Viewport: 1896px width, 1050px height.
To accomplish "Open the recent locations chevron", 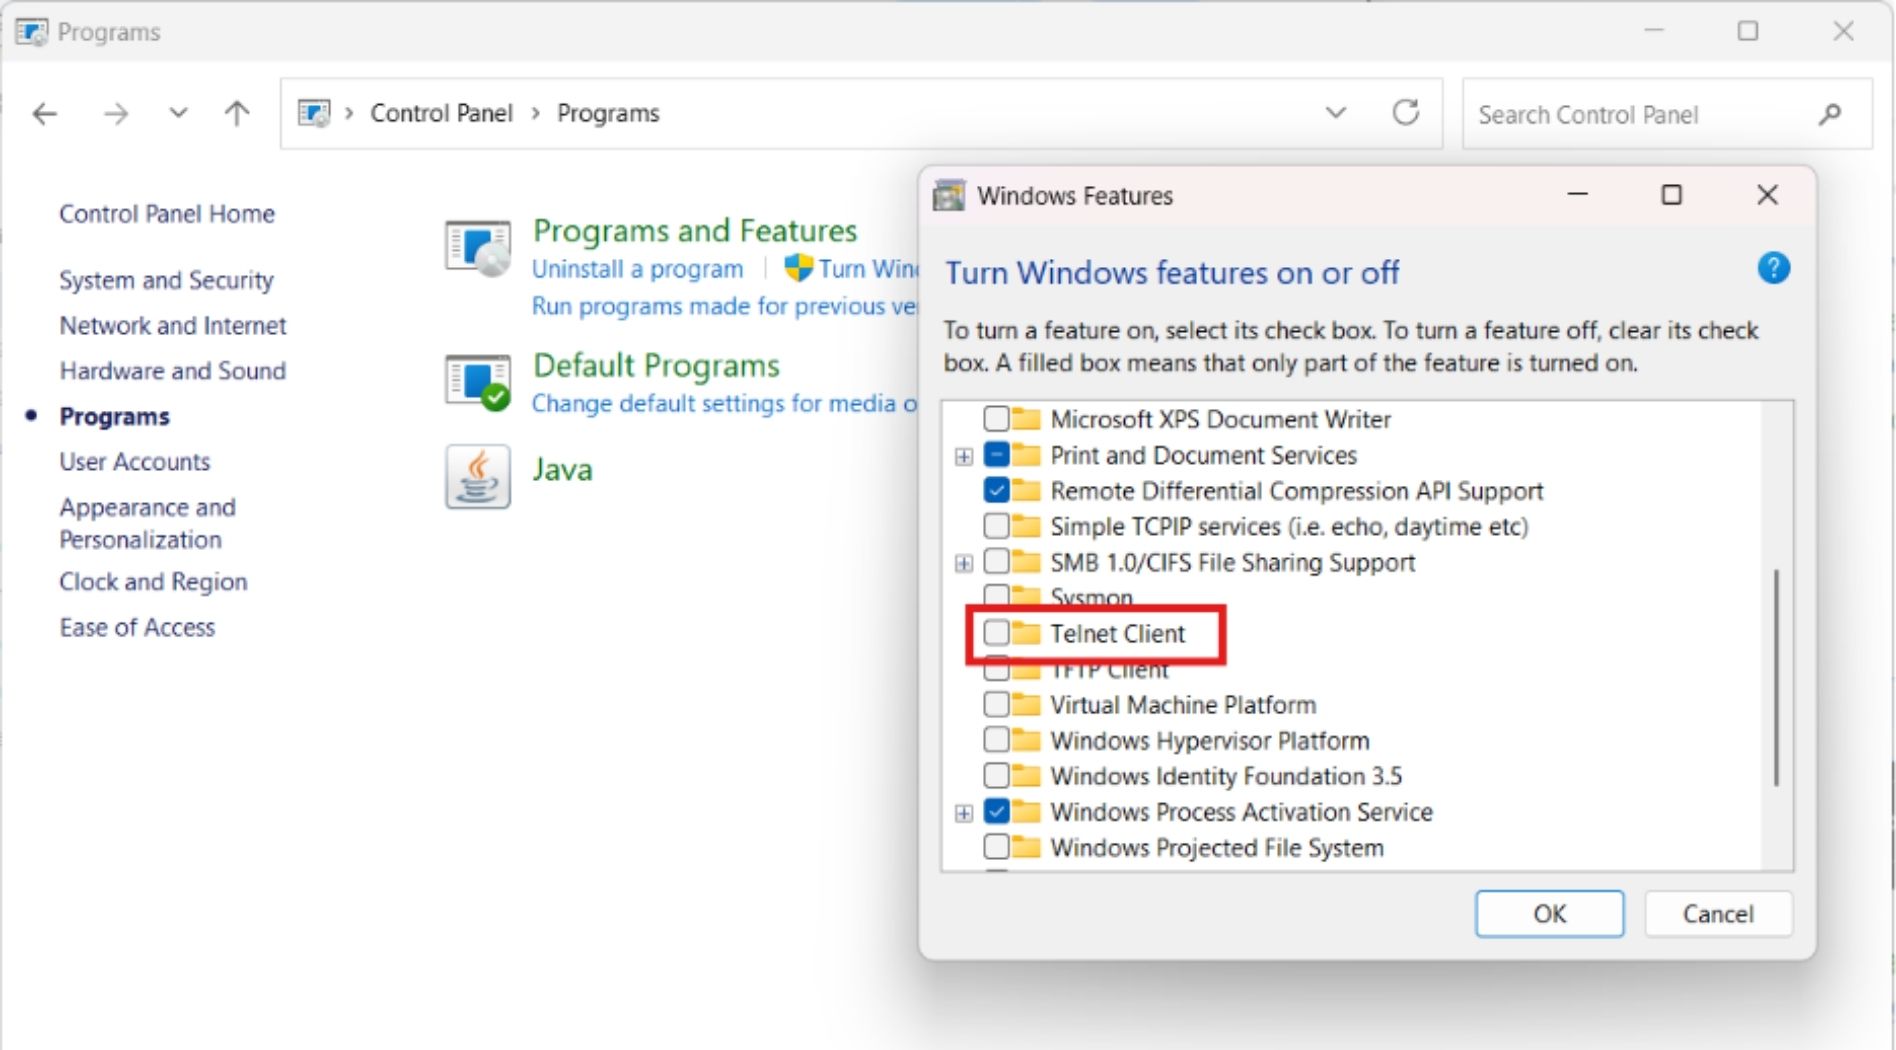I will click(178, 113).
